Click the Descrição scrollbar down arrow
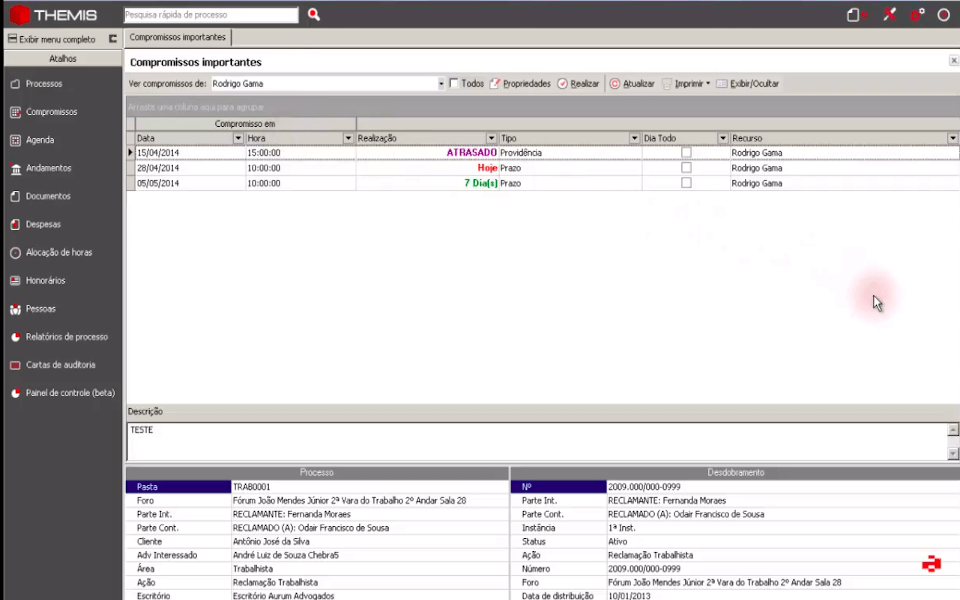Image resolution: width=960 pixels, height=600 pixels. (x=953, y=453)
